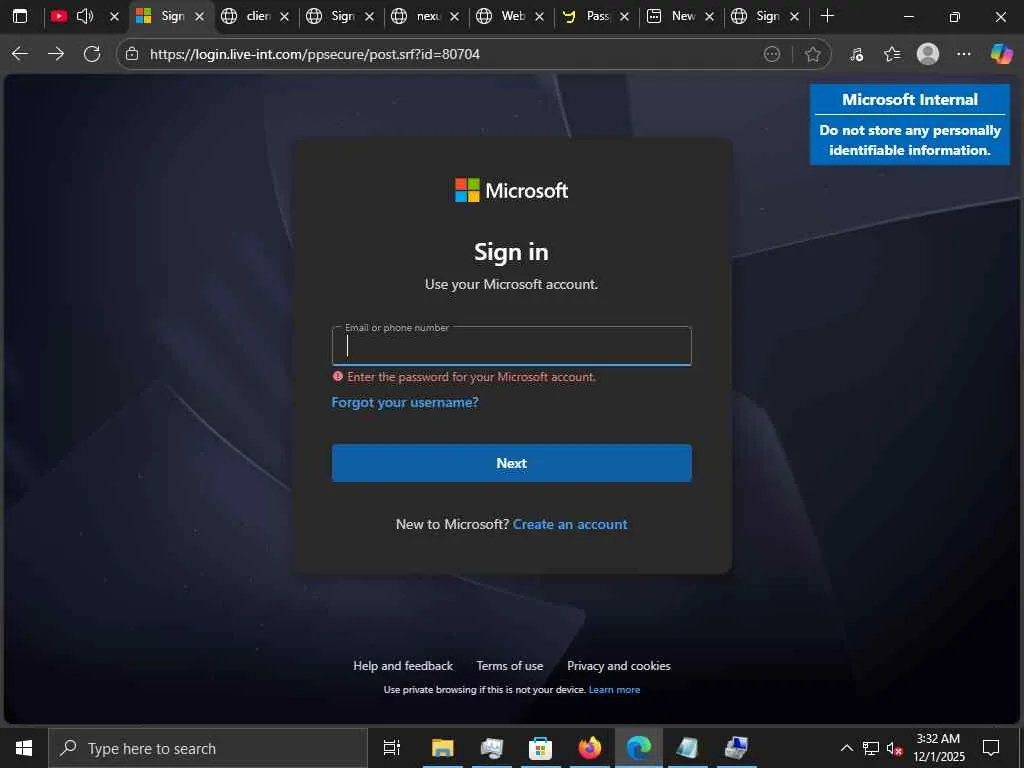Open the password options icon in address bar
1024x768 pixels.
772,54
